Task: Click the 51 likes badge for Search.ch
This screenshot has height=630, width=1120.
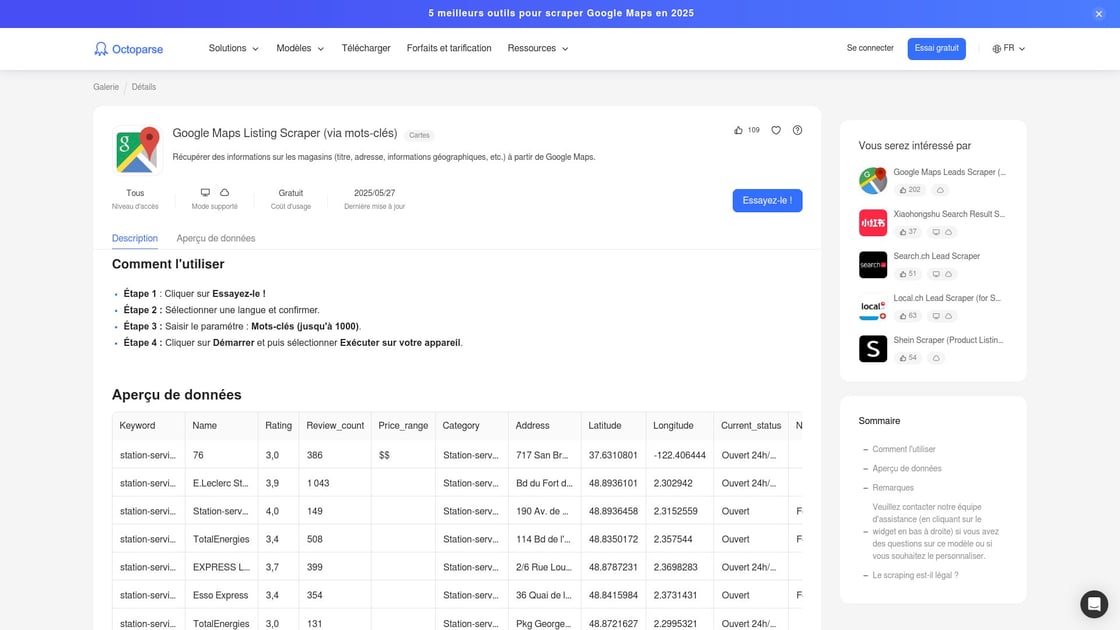Action: (x=908, y=274)
